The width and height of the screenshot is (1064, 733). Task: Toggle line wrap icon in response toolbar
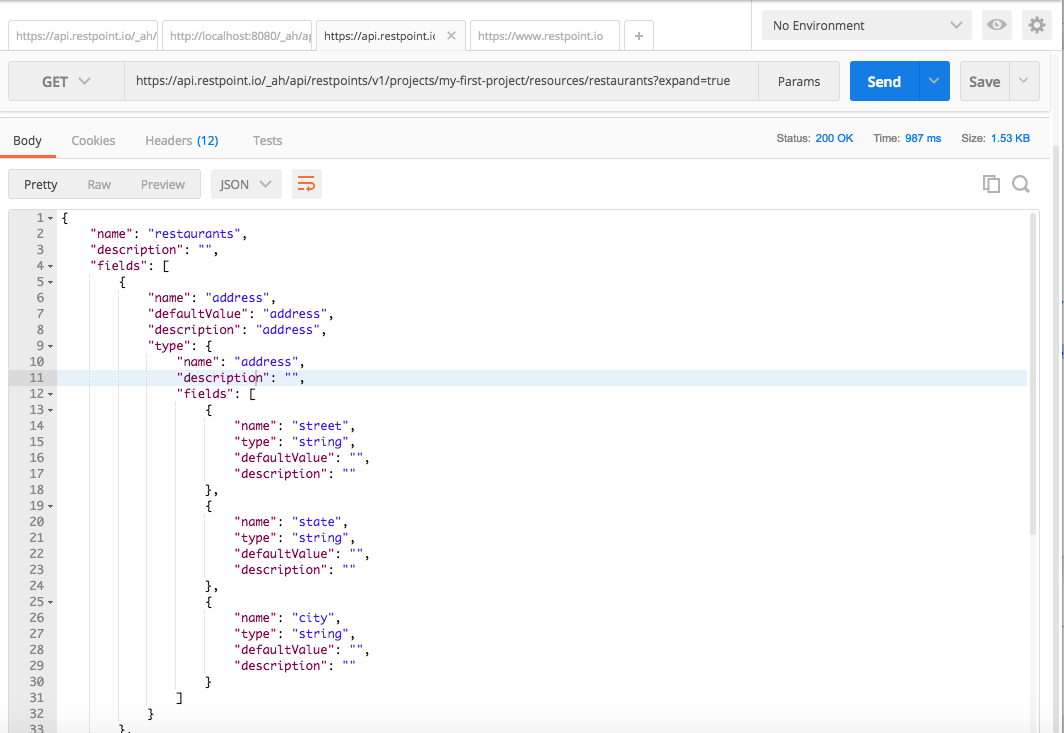[x=307, y=184]
